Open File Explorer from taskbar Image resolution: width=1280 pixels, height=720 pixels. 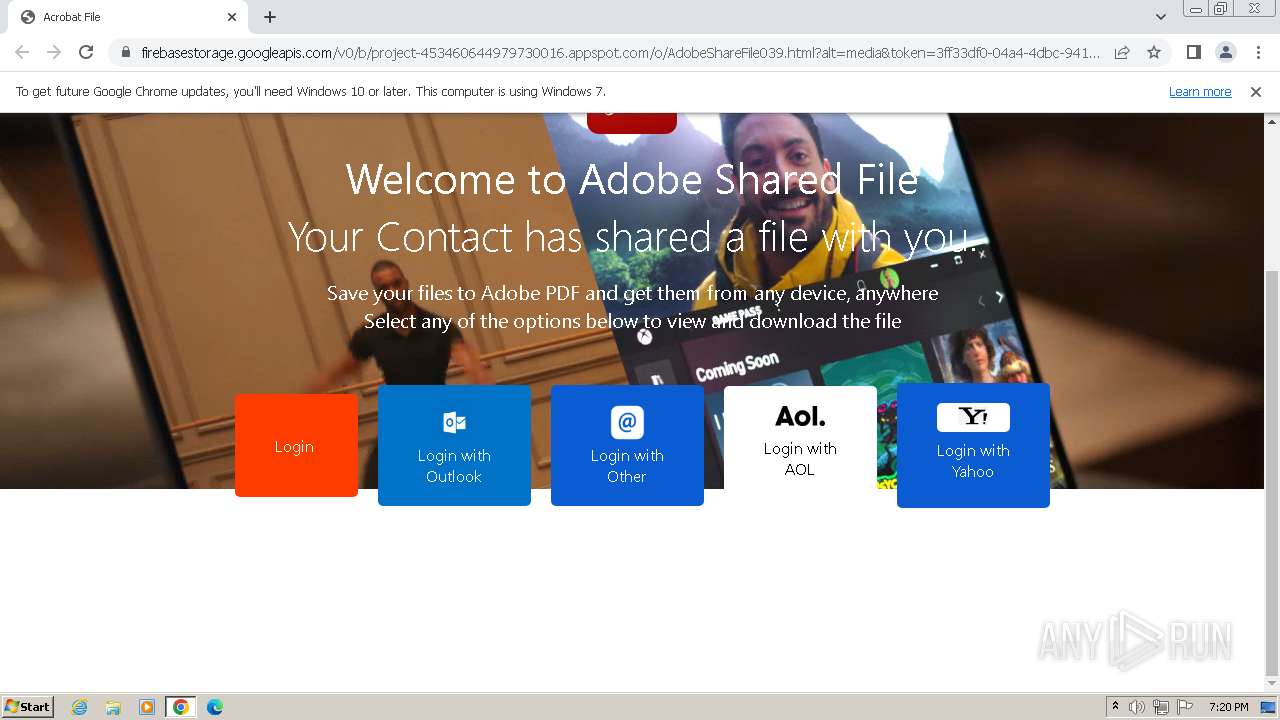(x=113, y=707)
